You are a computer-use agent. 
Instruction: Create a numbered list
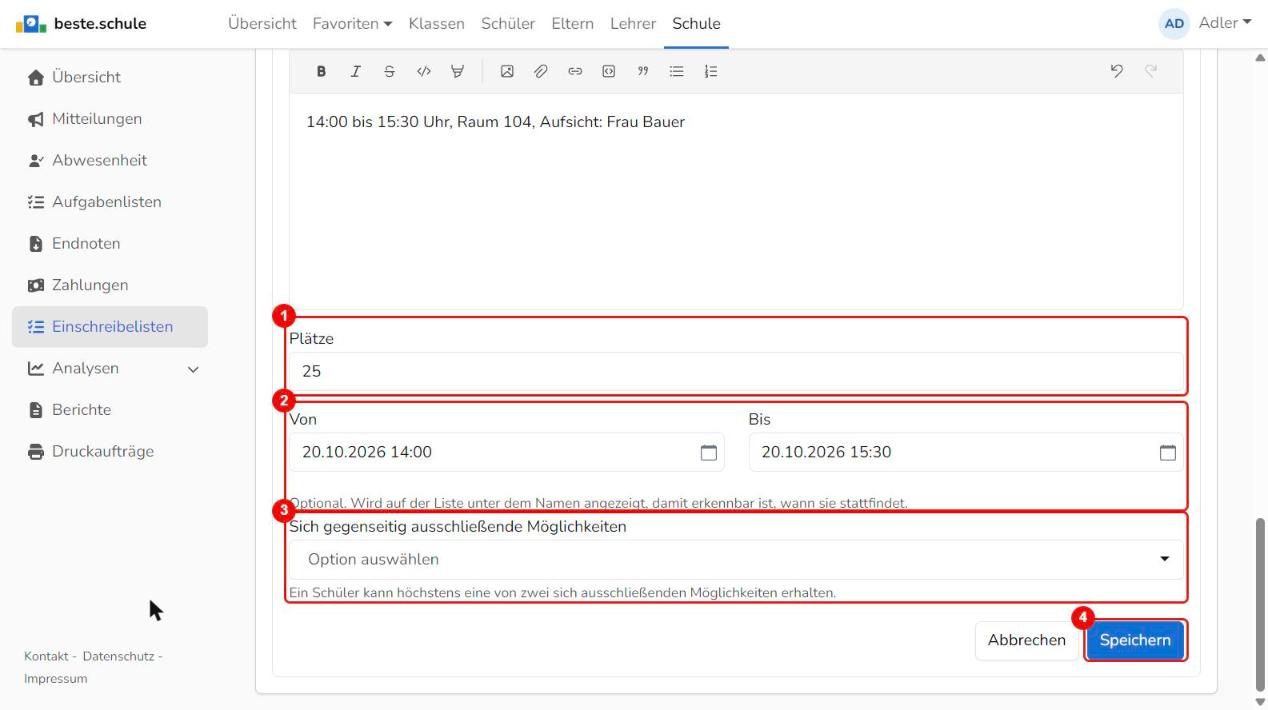point(711,71)
